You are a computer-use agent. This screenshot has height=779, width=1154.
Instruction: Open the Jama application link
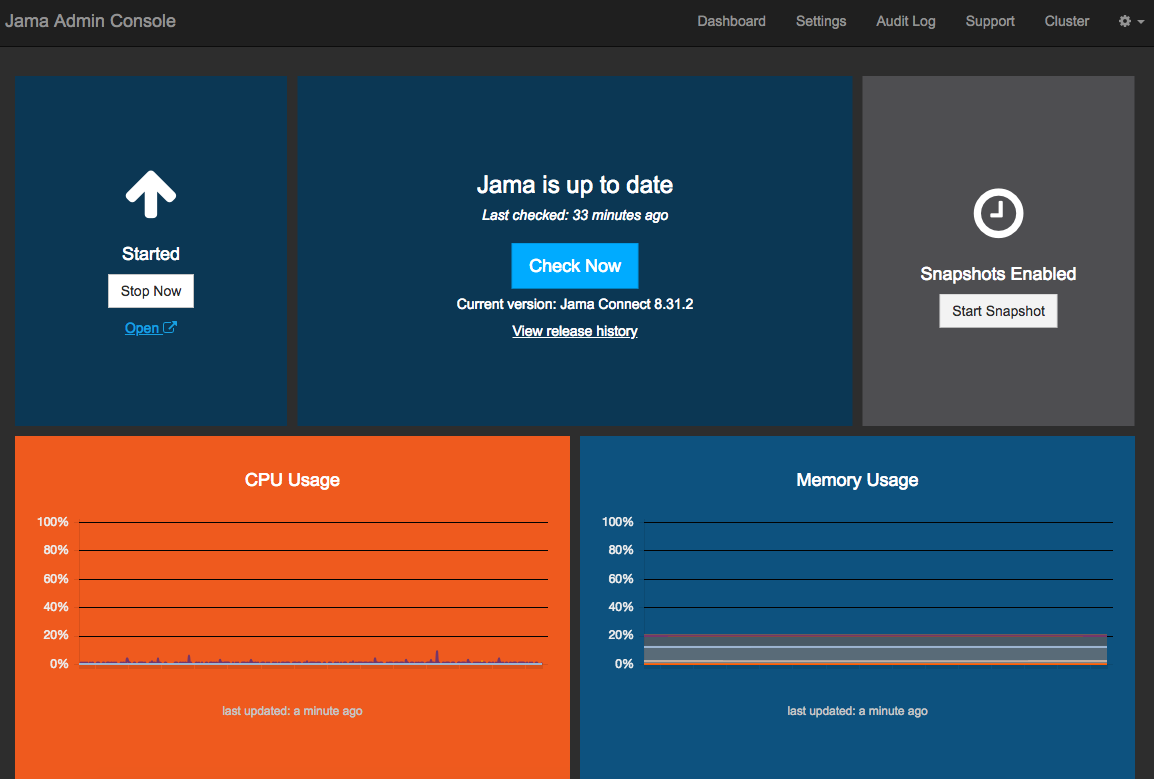tap(150, 328)
